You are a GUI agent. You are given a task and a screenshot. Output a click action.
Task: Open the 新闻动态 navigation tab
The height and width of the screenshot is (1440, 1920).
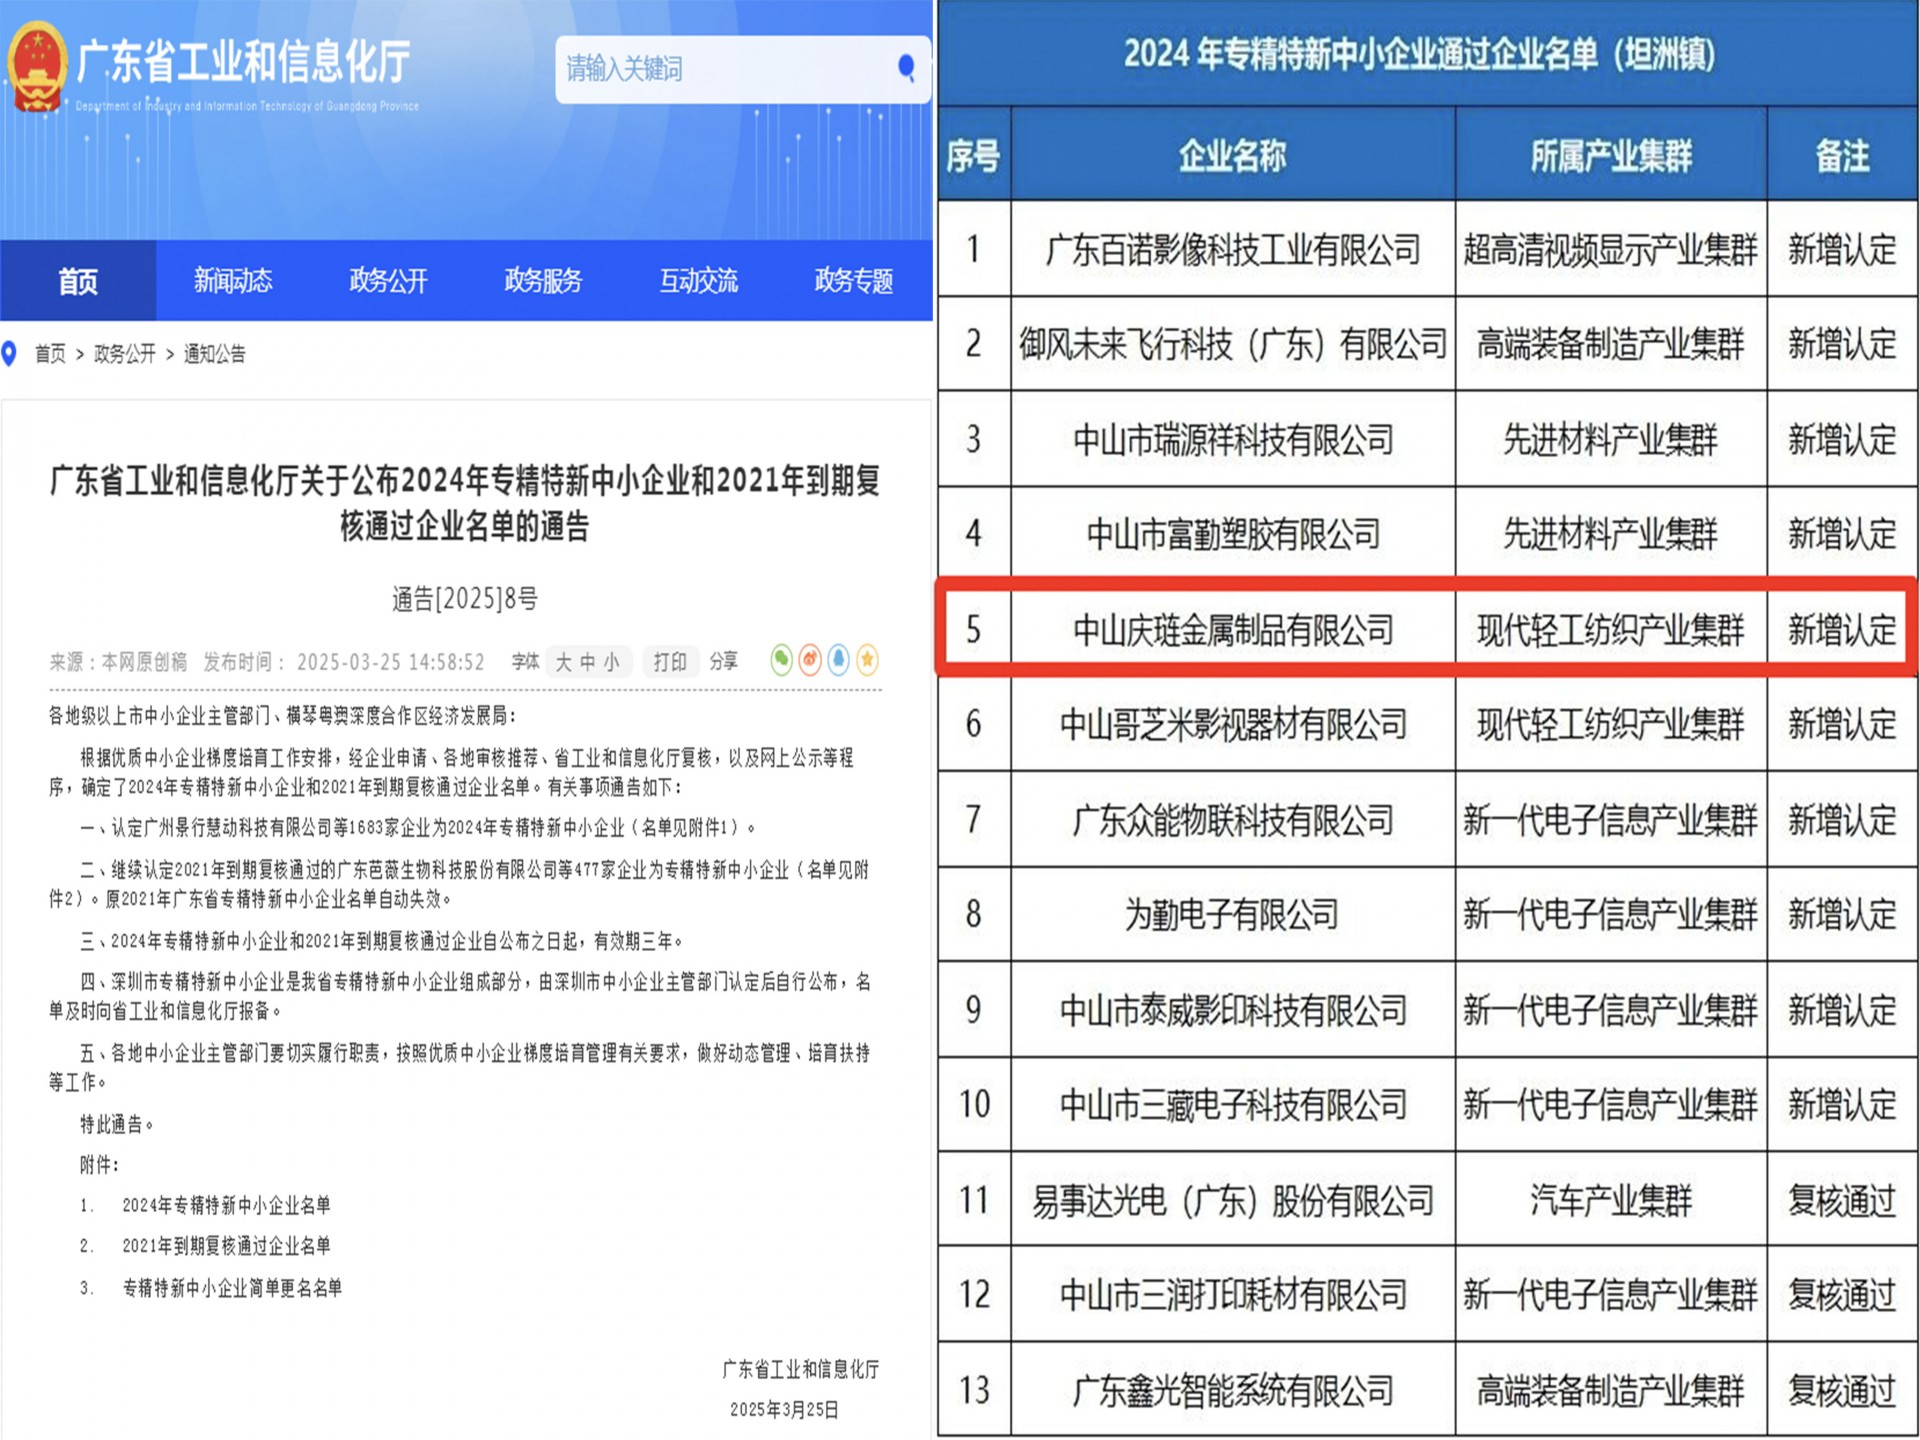coord(233,281)
